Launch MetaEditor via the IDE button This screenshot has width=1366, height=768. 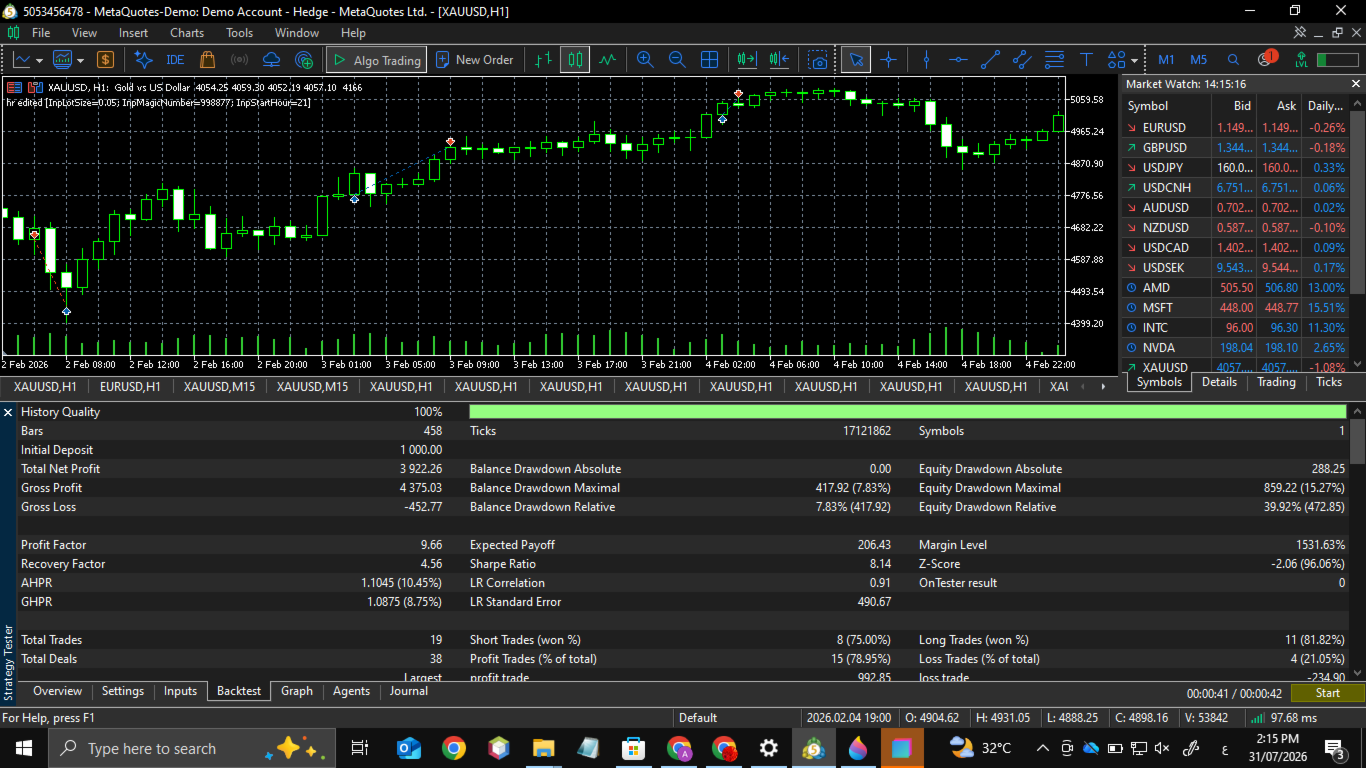(x=175, y=60)
